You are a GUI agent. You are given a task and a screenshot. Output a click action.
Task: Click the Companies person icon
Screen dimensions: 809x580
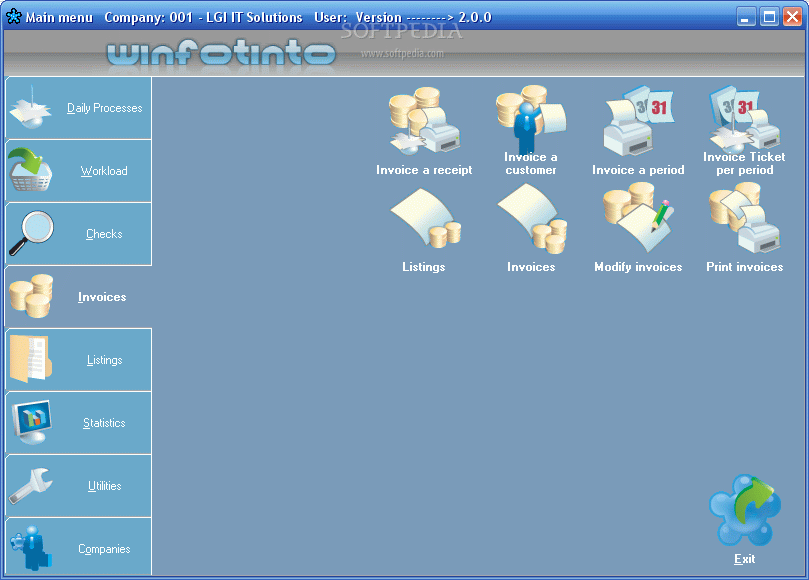click(31, 549)
